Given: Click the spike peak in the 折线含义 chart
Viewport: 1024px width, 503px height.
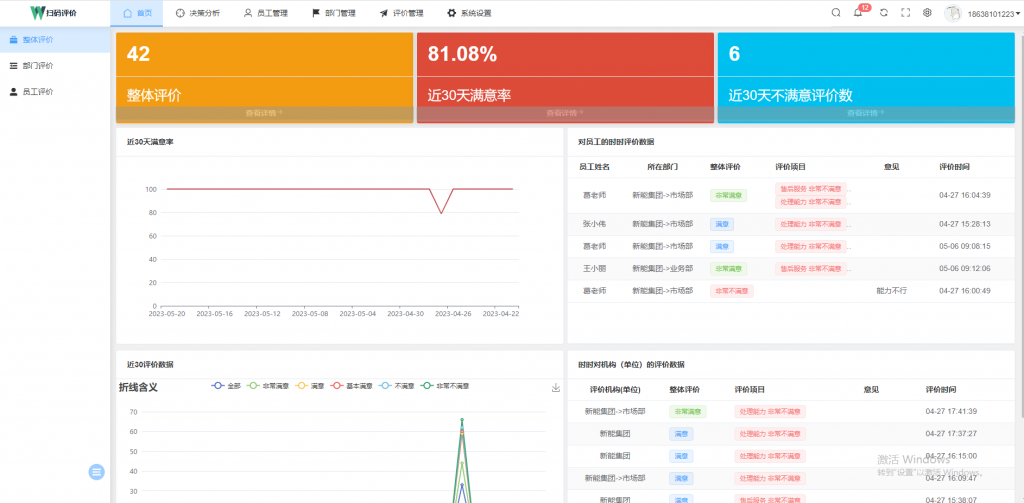Looking at the screenshot, I should (x=462, y=419).
